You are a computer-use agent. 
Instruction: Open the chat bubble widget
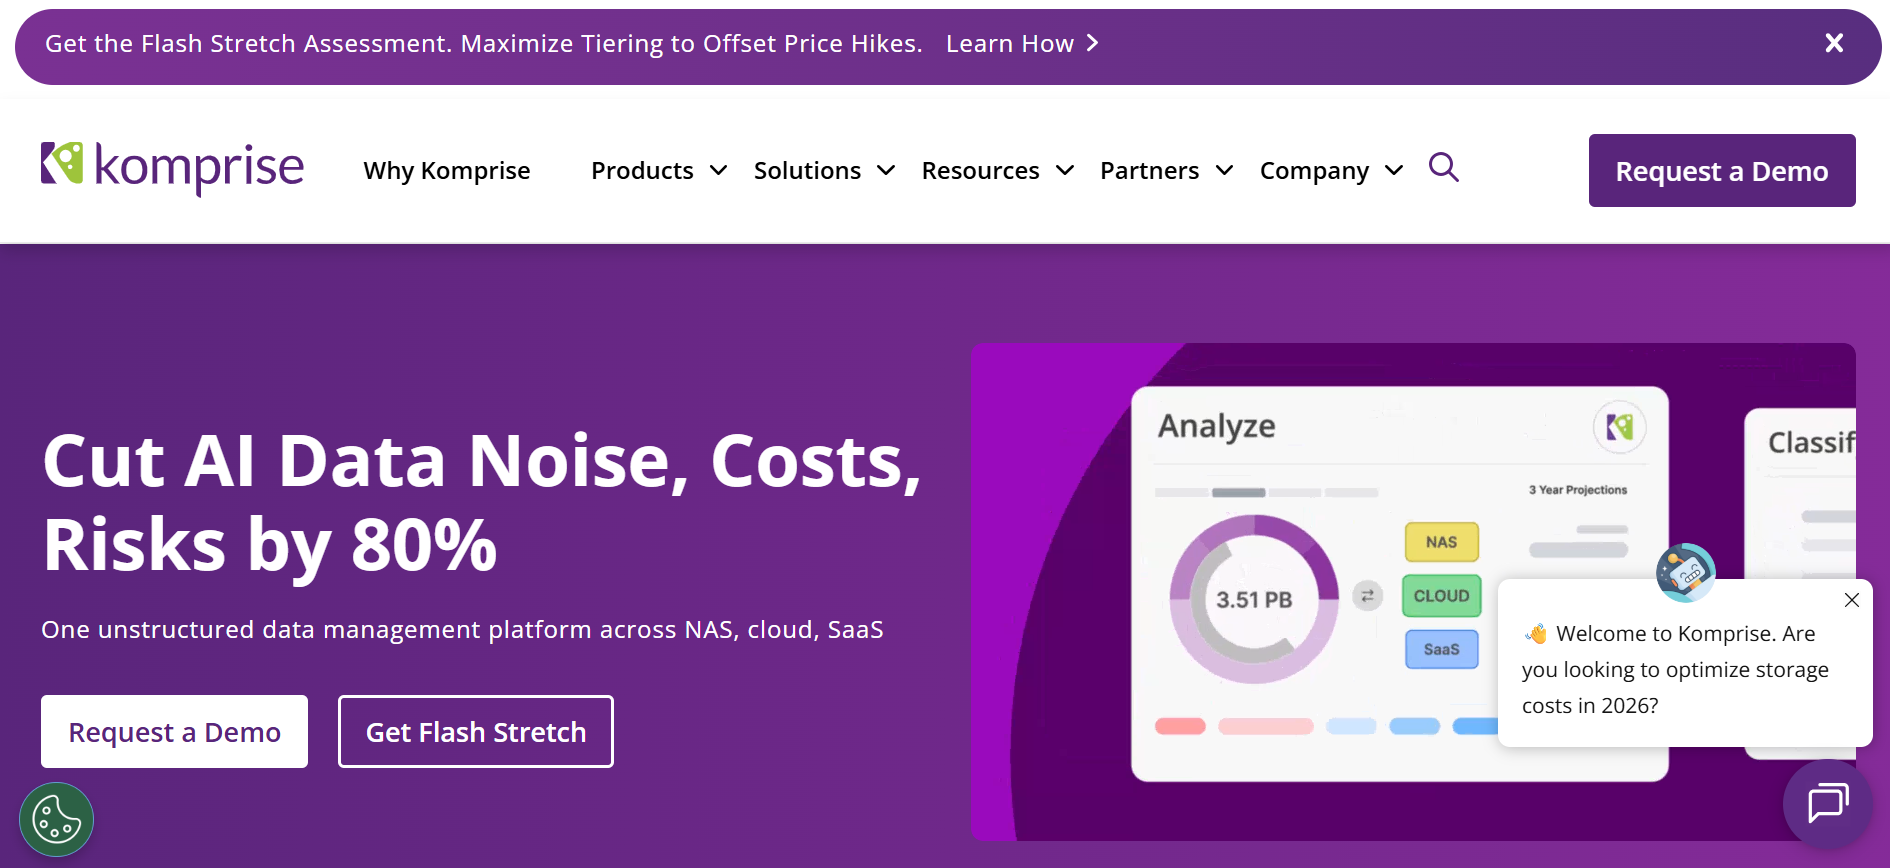pos(1827,805)
